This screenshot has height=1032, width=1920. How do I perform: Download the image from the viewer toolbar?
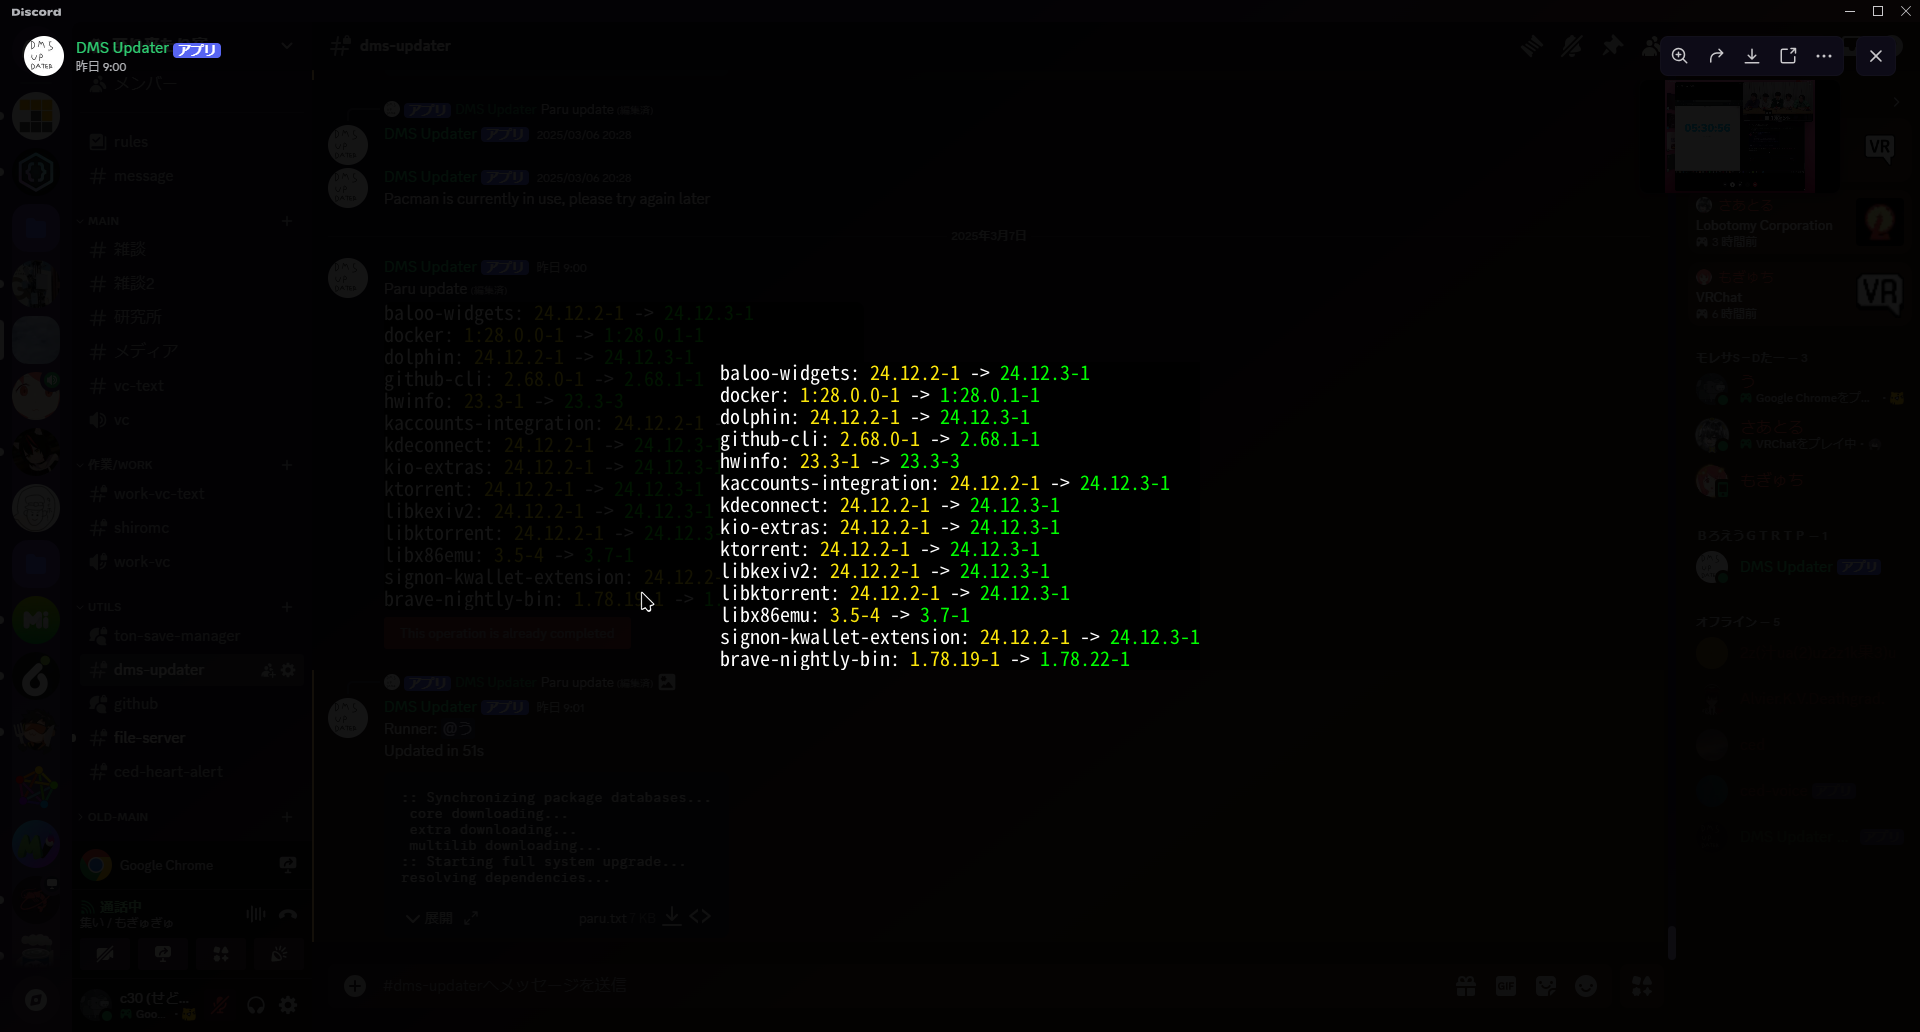pyautogui.click(x=1752, y=56)
